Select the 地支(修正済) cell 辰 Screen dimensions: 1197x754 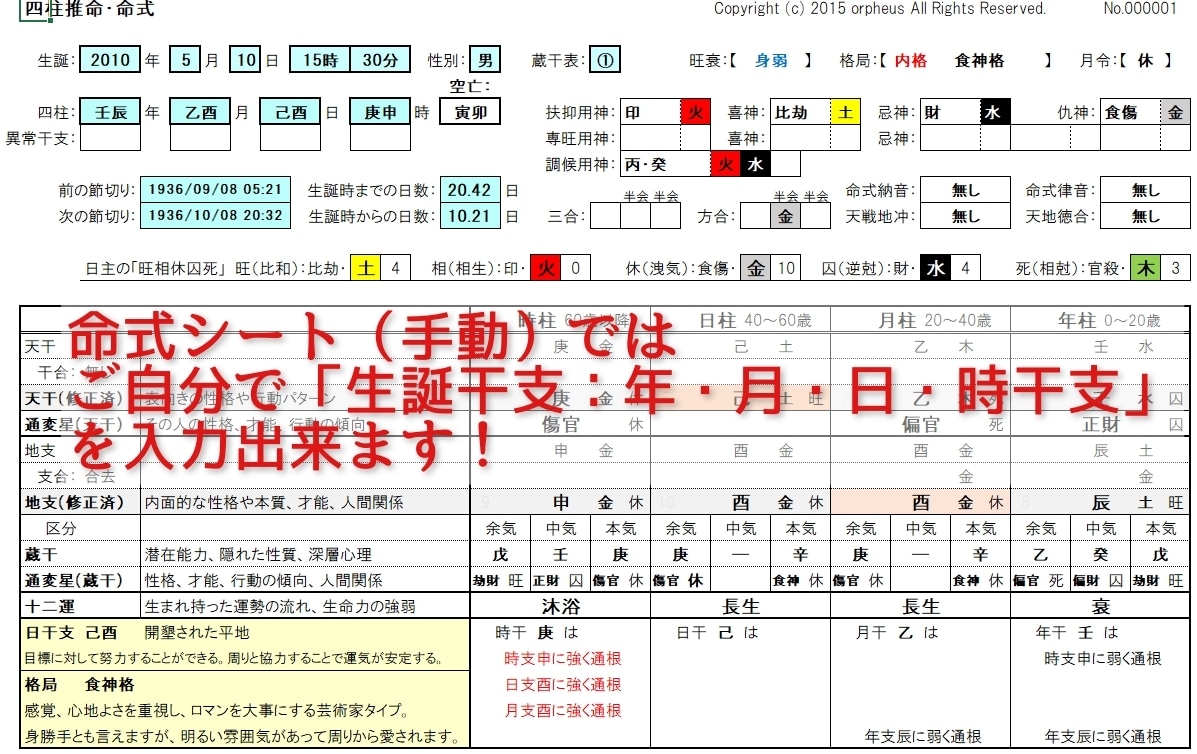pos(1100,502)
